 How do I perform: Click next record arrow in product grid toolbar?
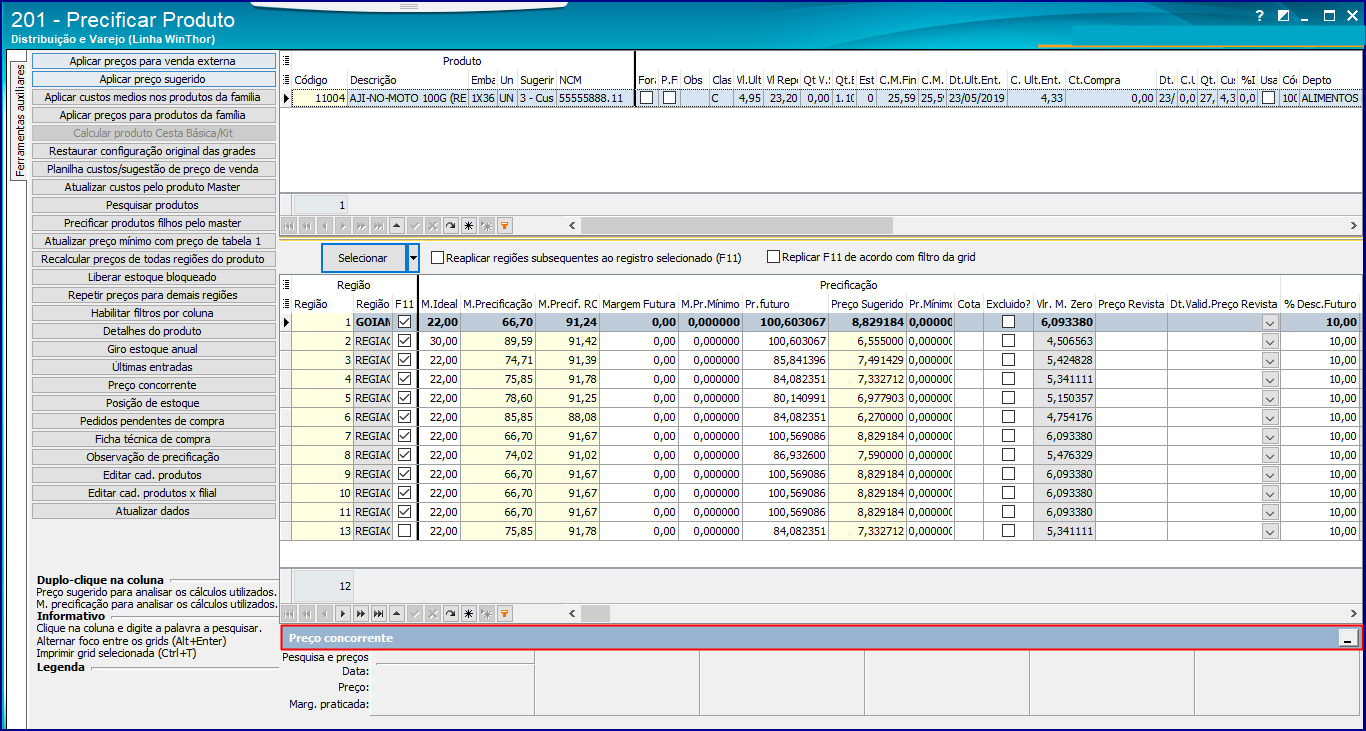tap(343, 226)
